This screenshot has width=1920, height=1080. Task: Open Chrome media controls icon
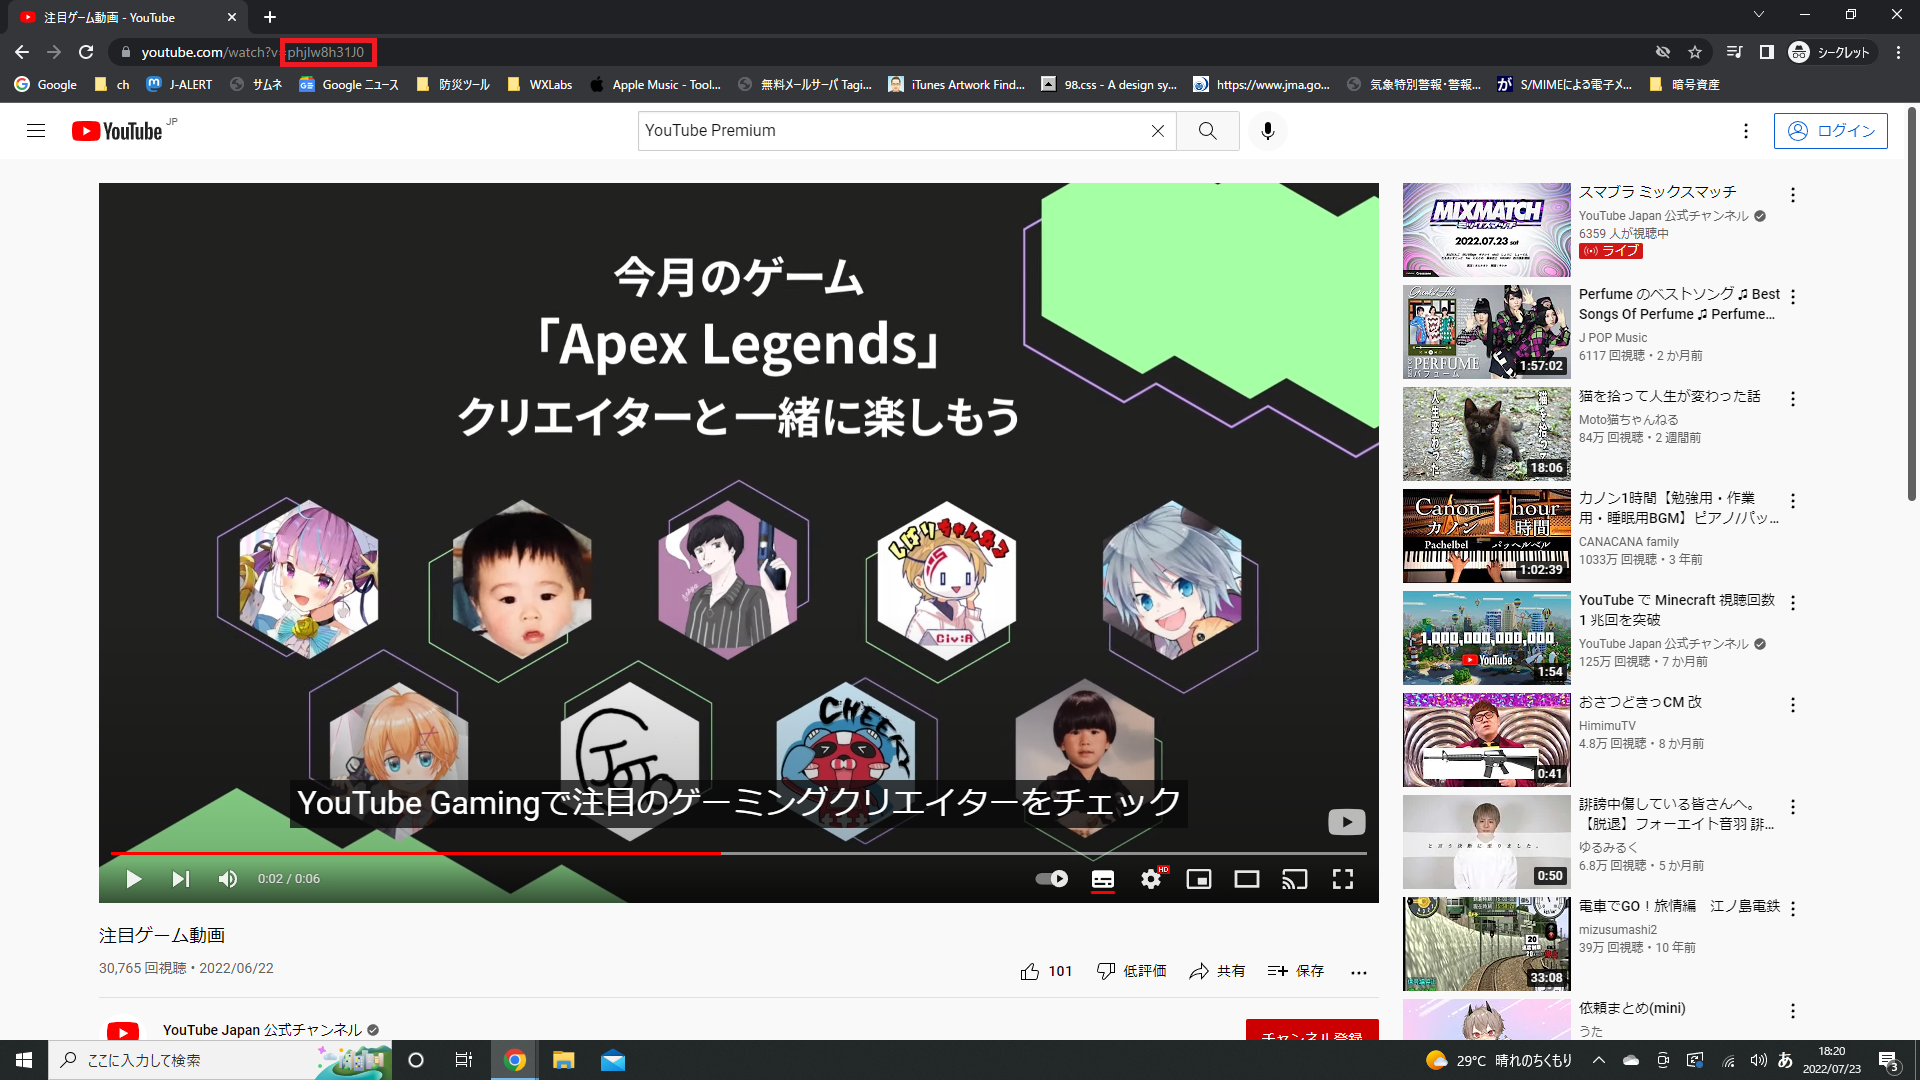pos(1735,52)
